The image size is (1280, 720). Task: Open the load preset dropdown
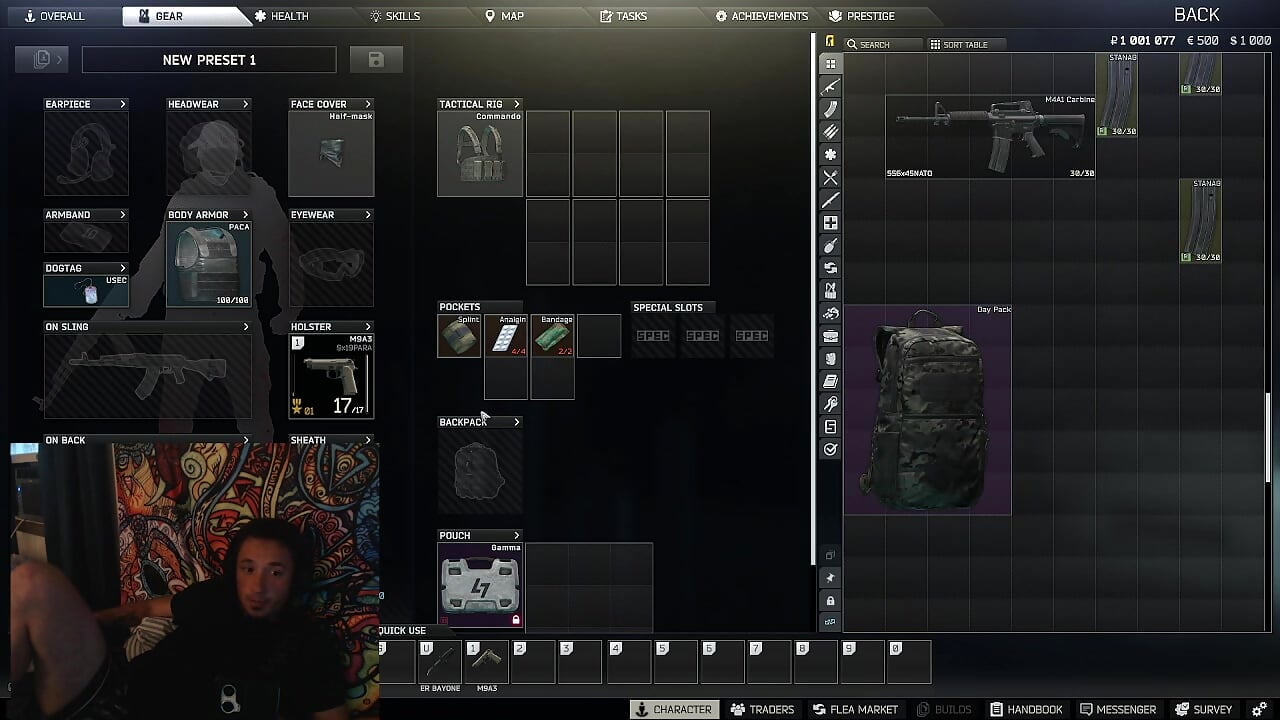[x=42, y=60]
